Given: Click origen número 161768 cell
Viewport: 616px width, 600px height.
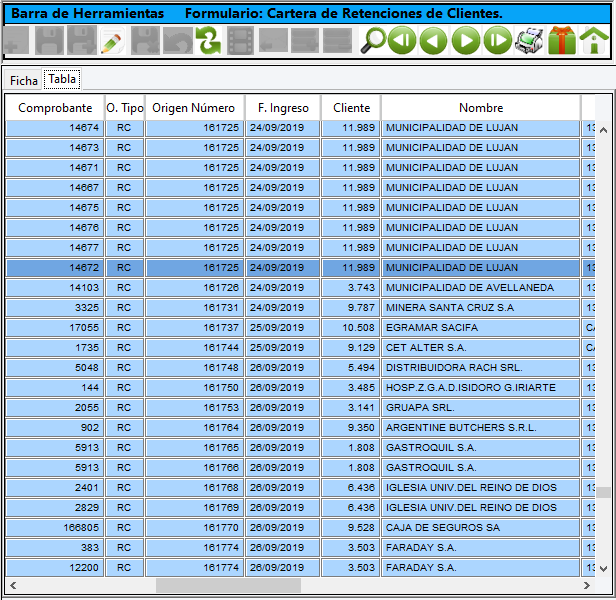Looking at the screenshot, I should pos(195,488).
